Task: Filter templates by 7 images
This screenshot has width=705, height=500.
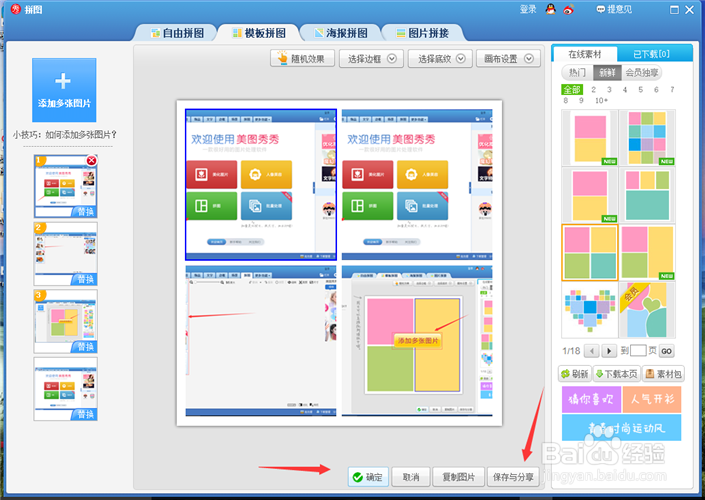Action: click(672, 89)
